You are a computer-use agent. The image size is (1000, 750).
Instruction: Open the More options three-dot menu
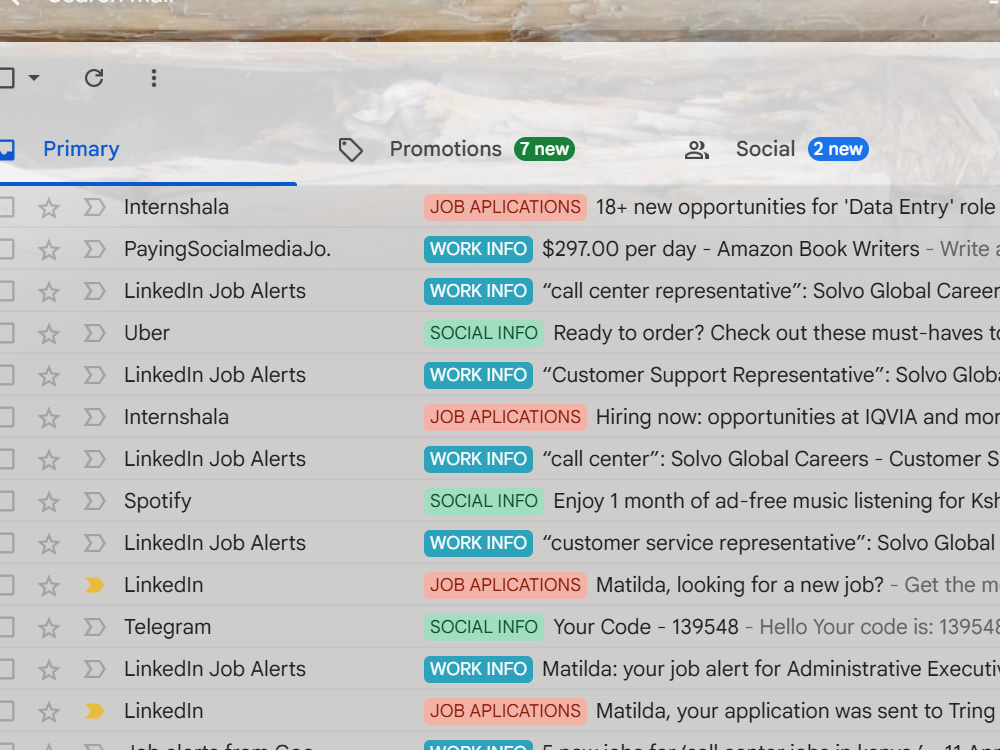(x=154, y=78)
